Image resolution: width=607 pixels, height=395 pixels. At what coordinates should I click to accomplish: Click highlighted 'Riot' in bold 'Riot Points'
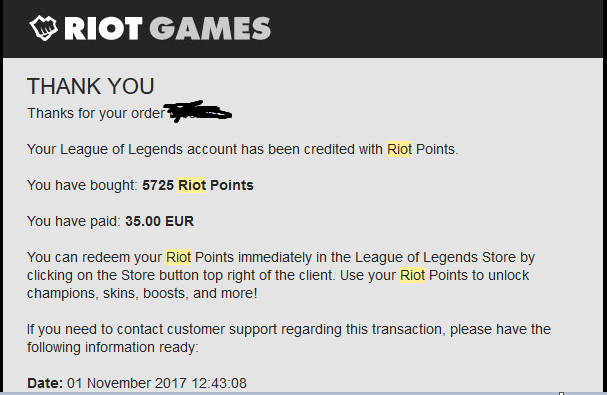pos(192,185)
